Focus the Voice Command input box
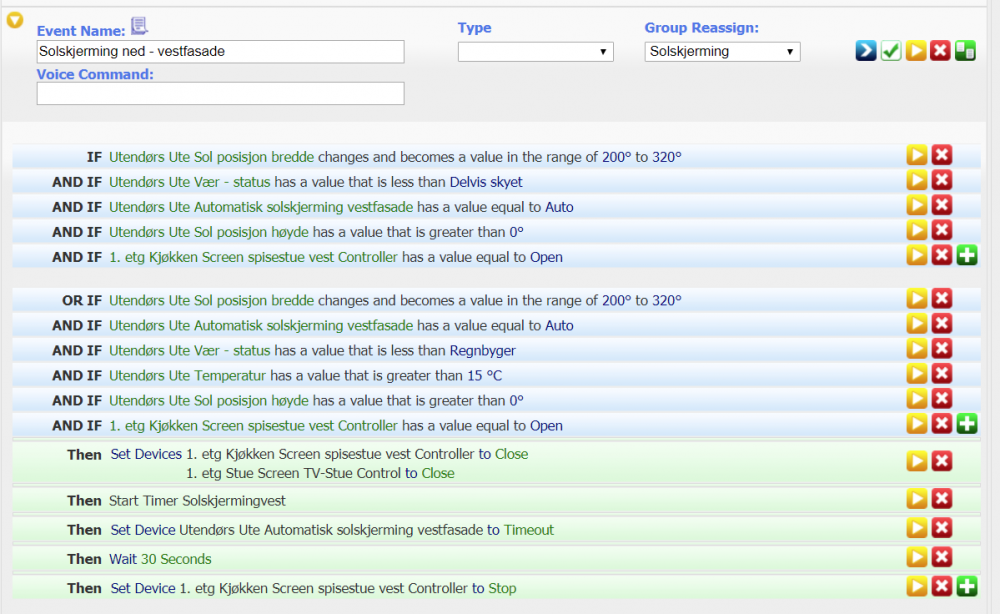Screen dimensions: 1000x614 coord(220,93)
